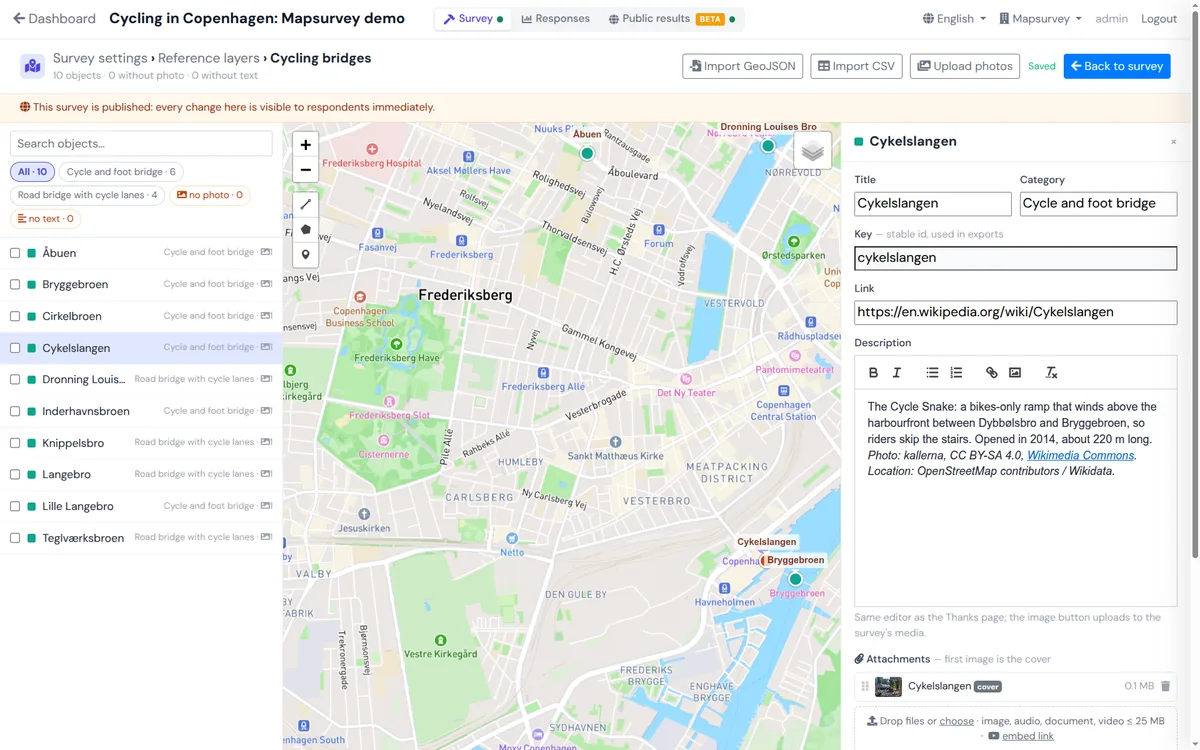Open the Wikimedia Commons link
1200x750 pixels.
[x=1080, y=455]
